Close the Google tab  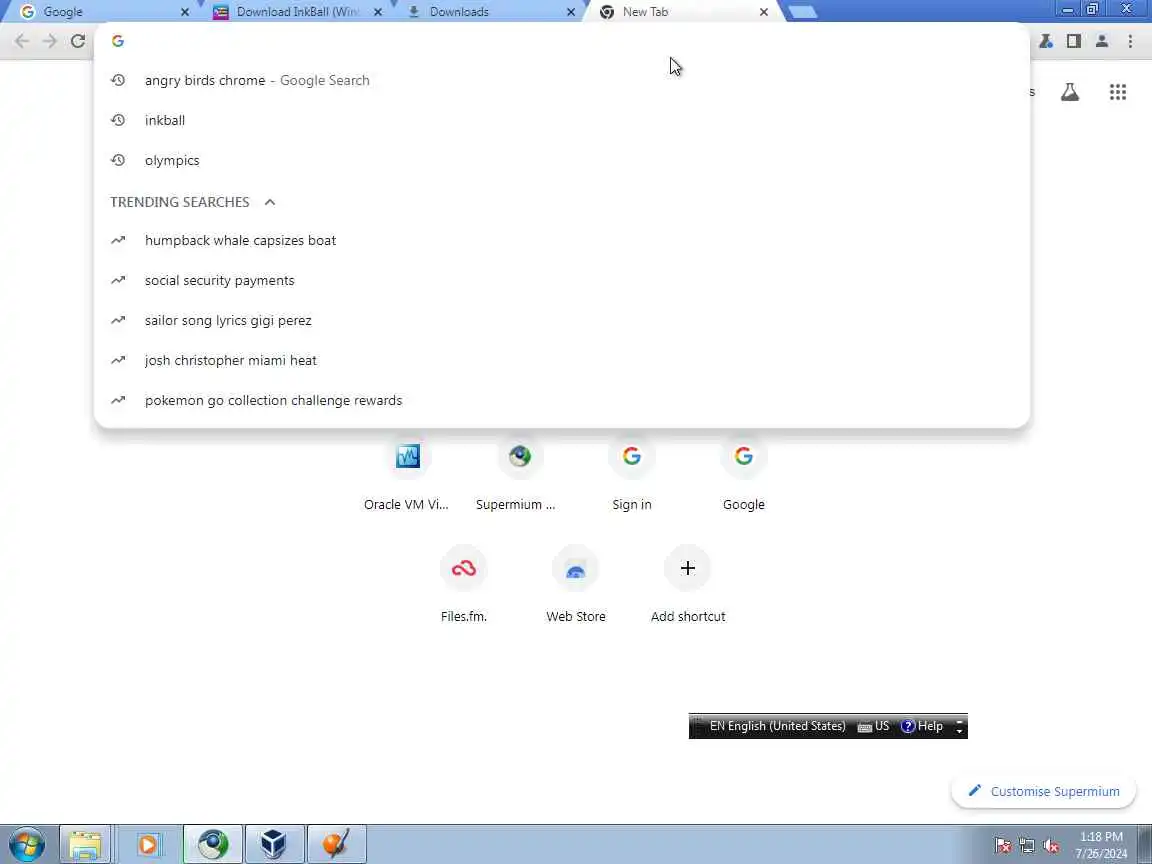click(185, 12)
